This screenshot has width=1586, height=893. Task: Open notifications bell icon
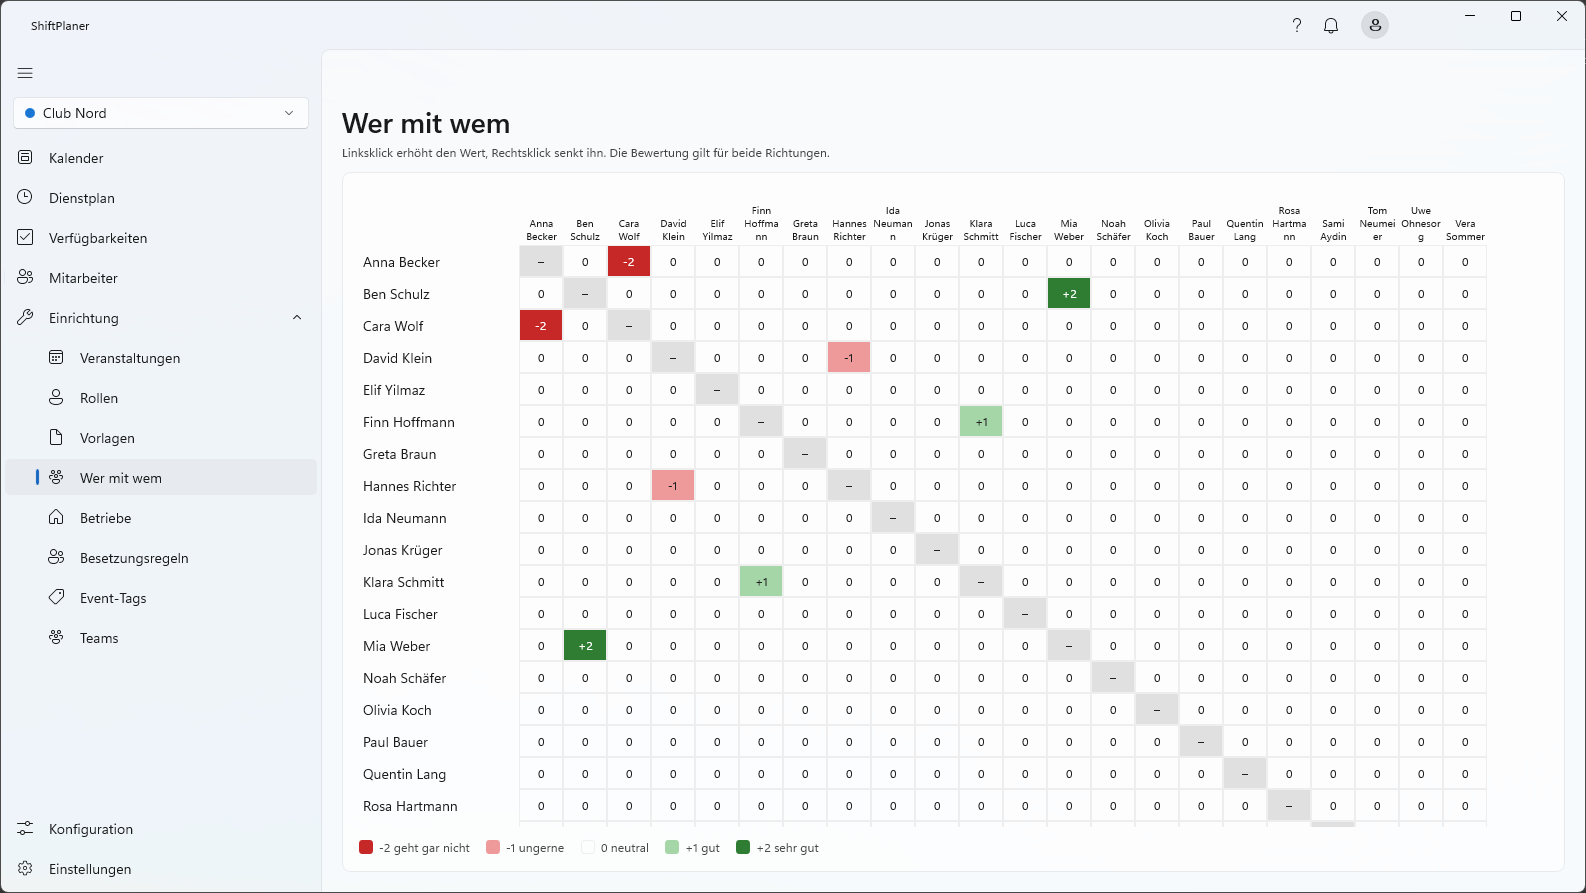pyautogui.click(x=1331, y=26)
